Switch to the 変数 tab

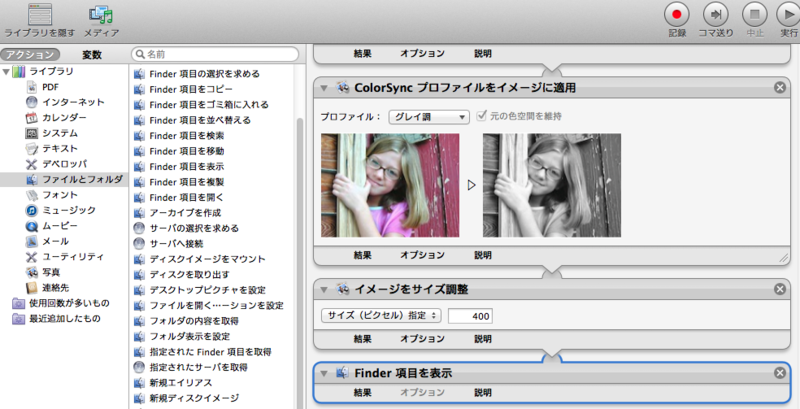click(92, 55)
